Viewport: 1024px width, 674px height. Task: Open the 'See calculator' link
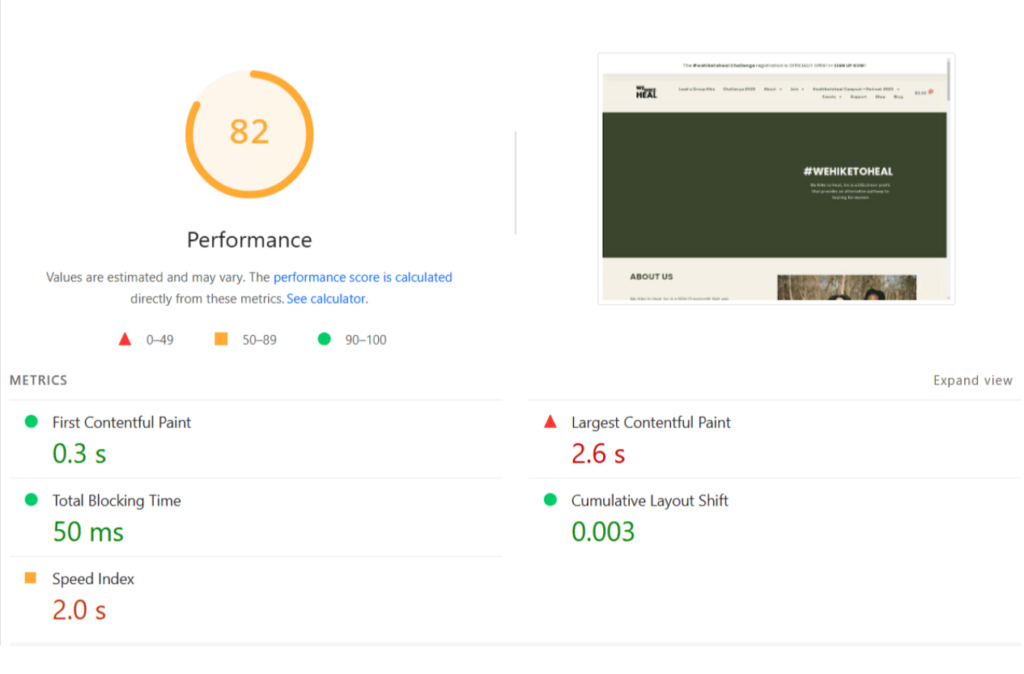point(326,298)
